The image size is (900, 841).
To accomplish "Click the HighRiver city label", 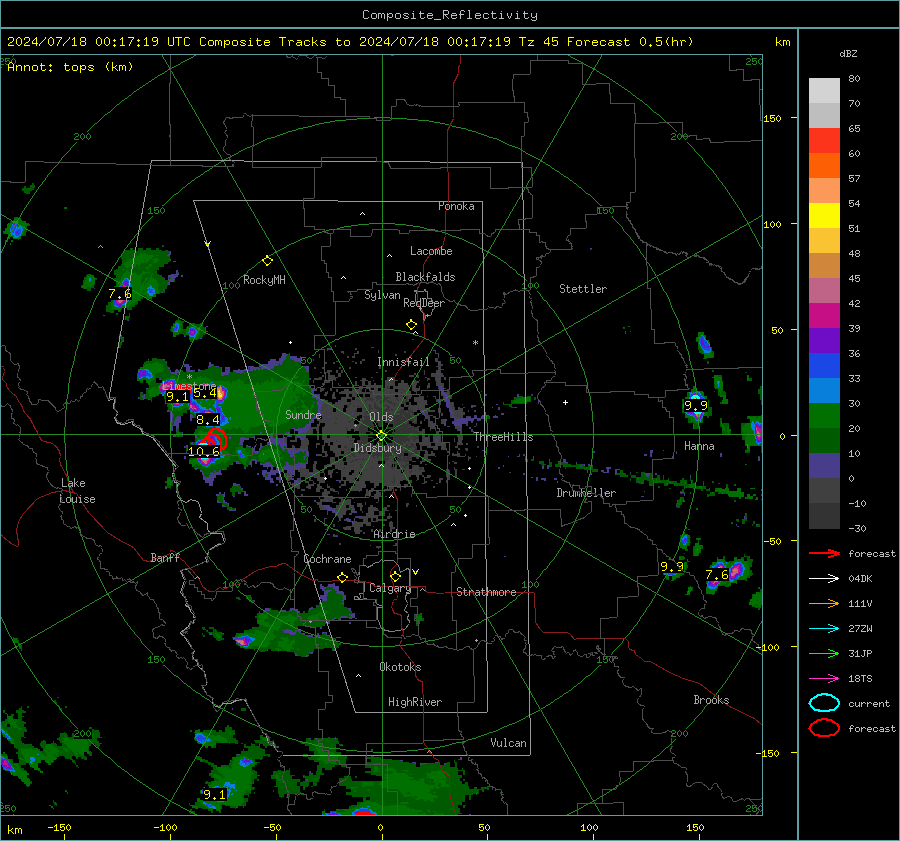I will coord(415,702).
